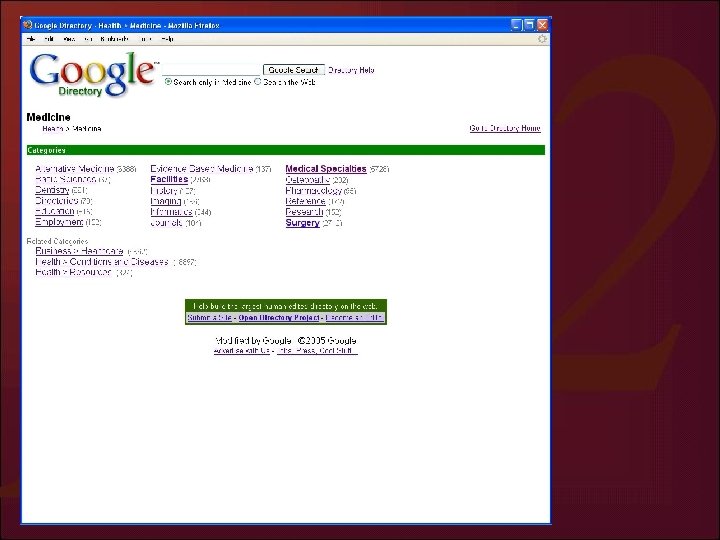Open the Directories category
Screen dimensions: 720x540
pyautogui.click(x=57, y=201)
